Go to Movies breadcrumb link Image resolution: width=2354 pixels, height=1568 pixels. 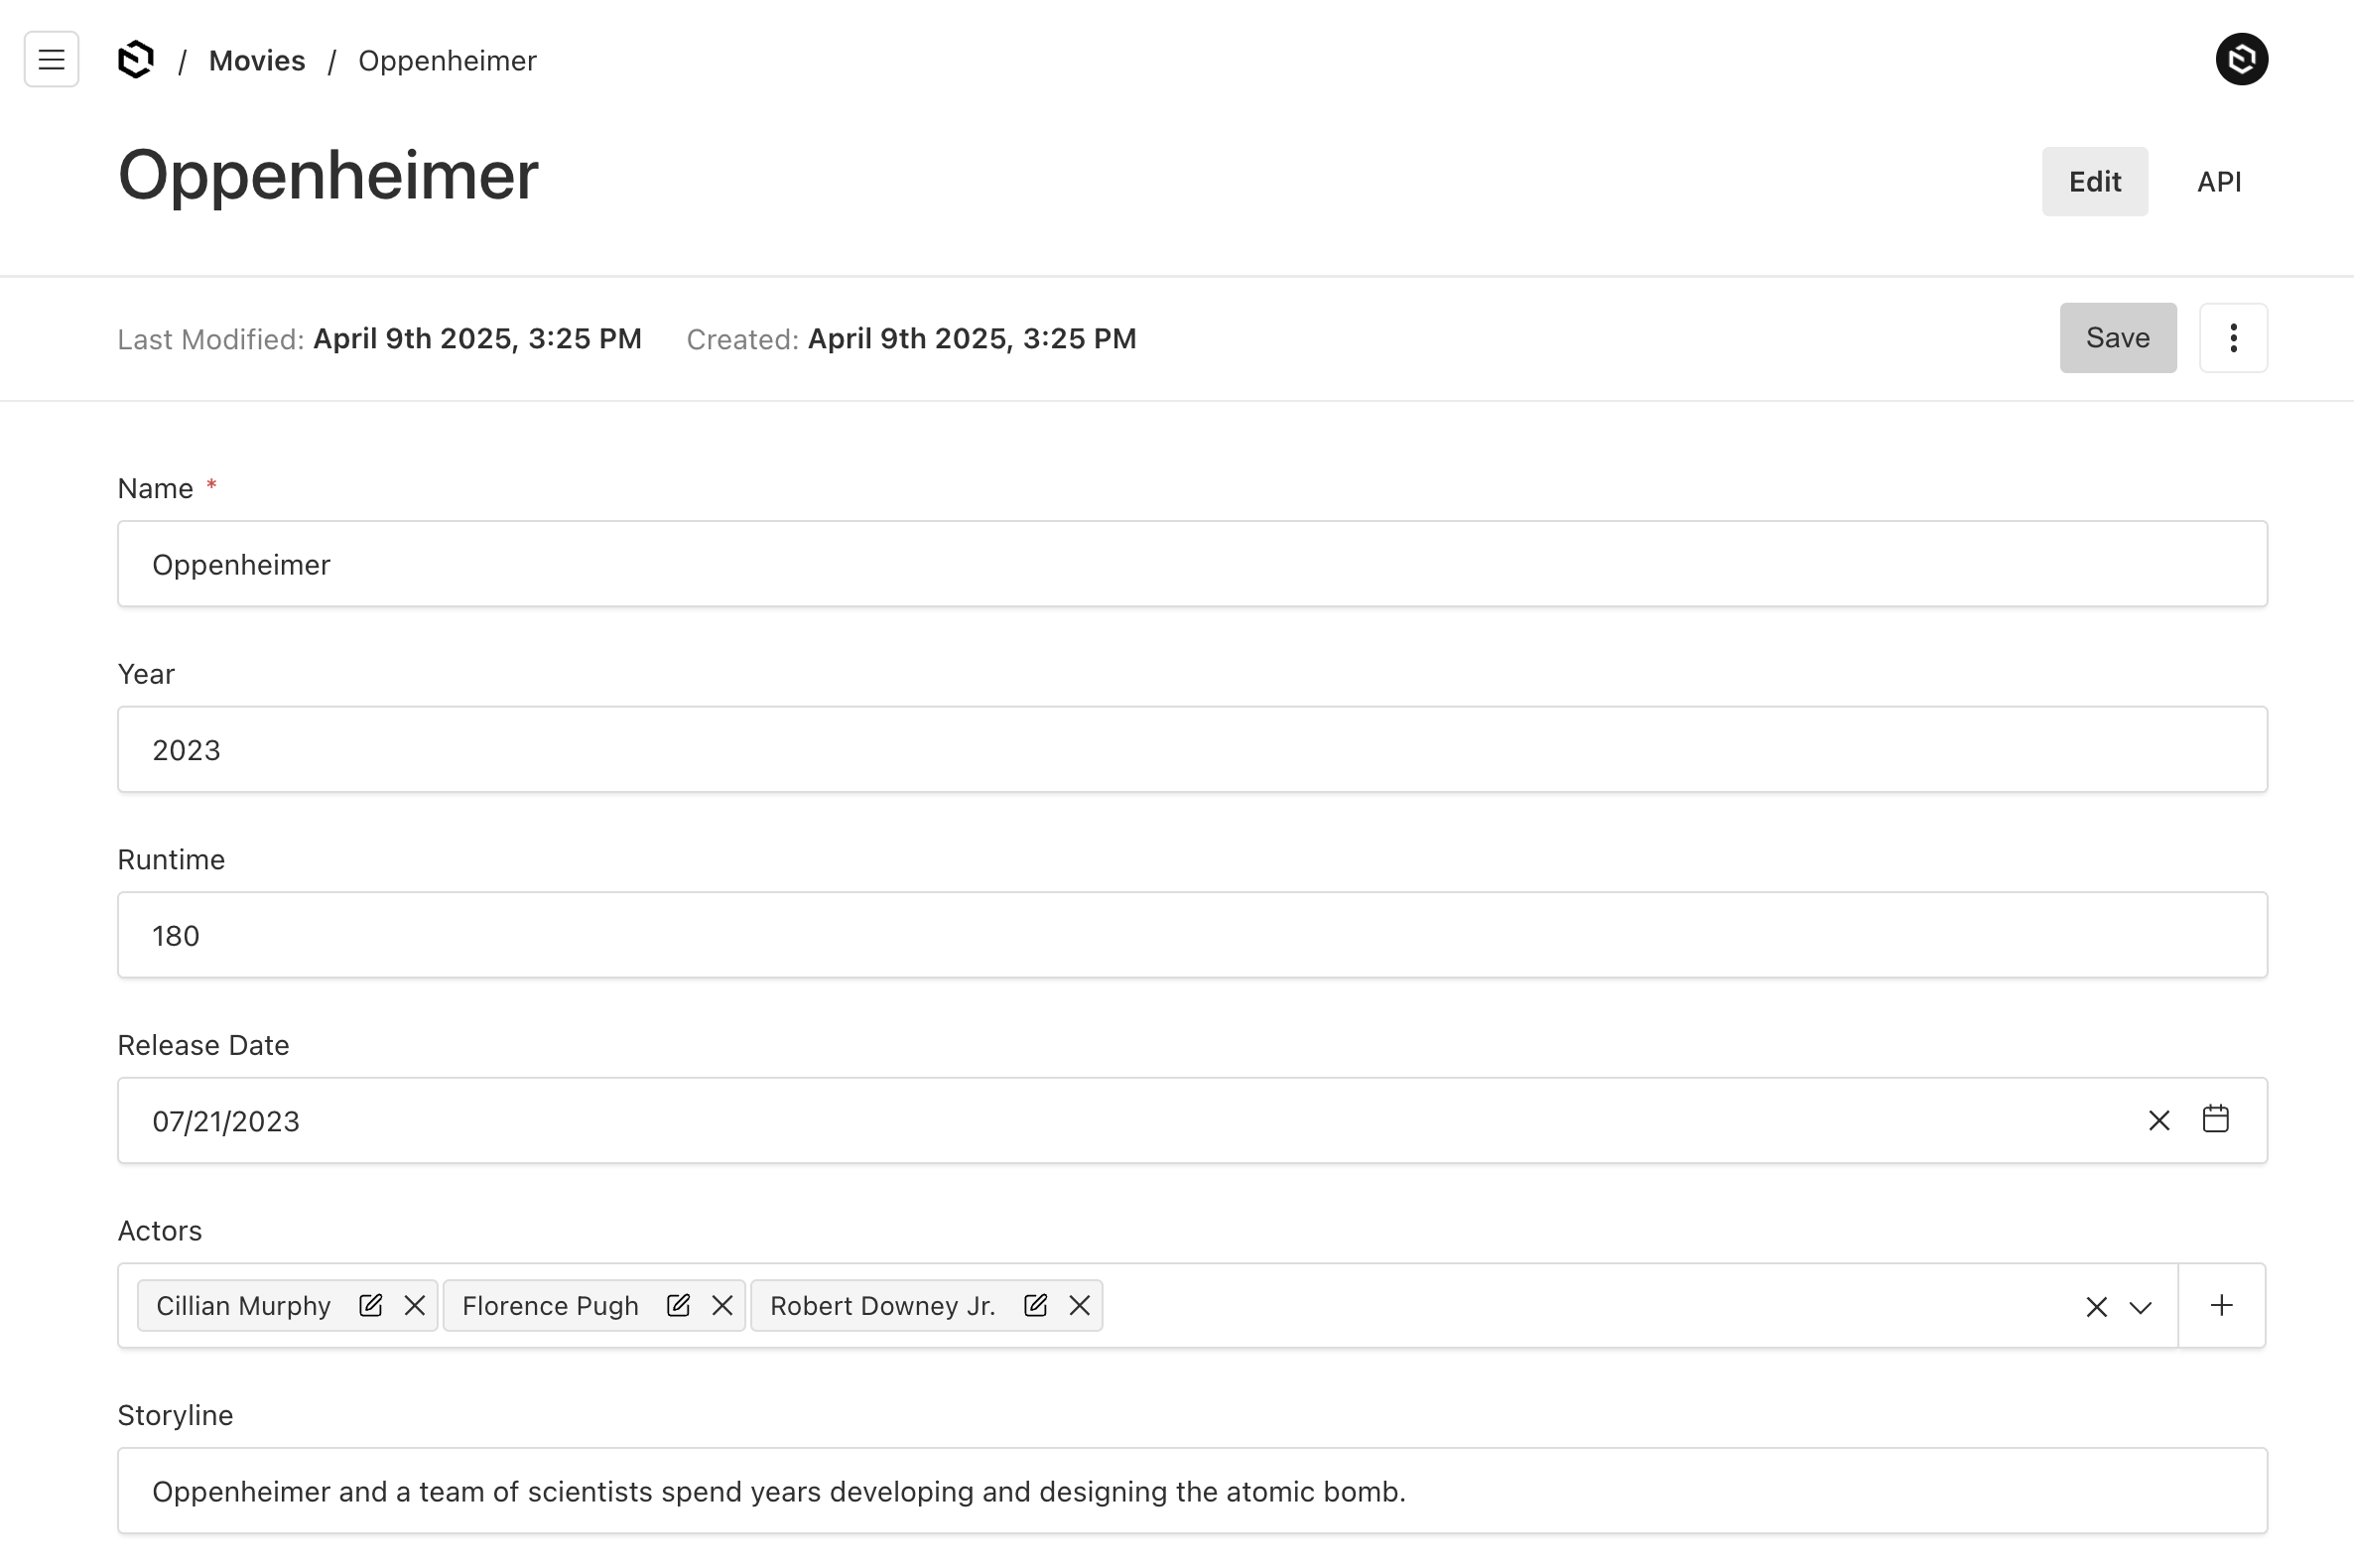(257, 61)
